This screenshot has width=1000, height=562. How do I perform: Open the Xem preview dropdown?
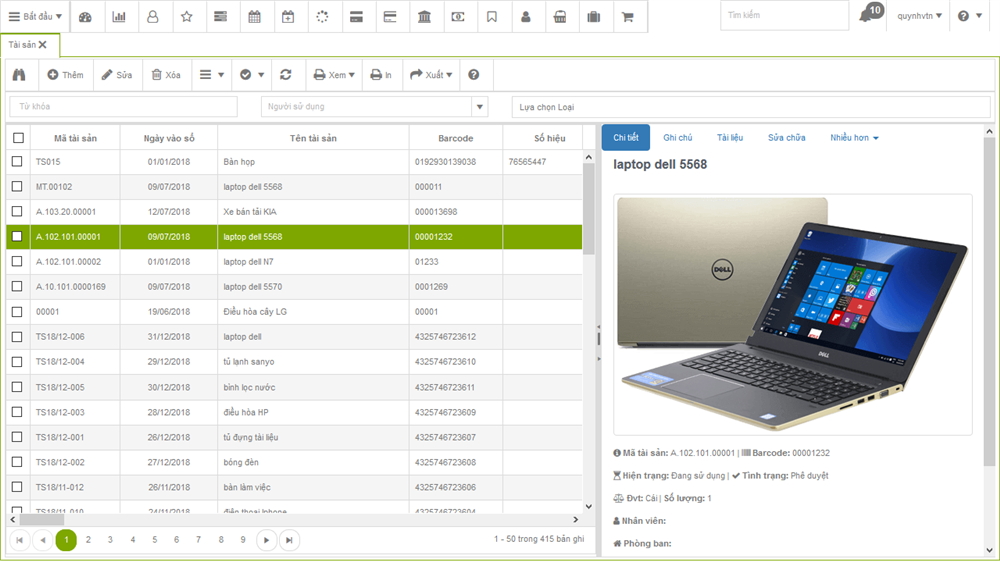[334, 75]
